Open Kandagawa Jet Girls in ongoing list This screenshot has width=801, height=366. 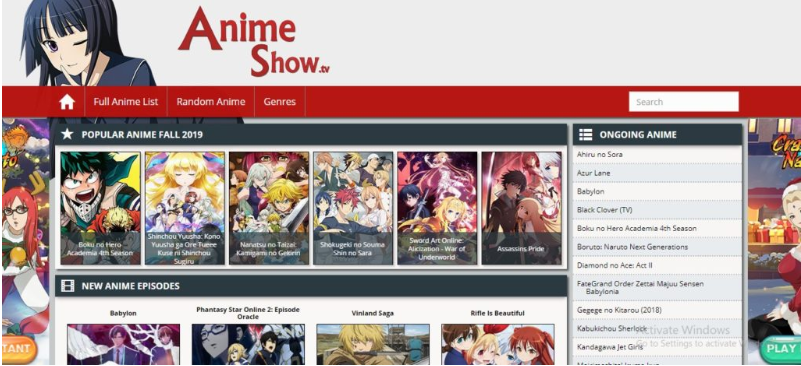[x=610, y=347]
